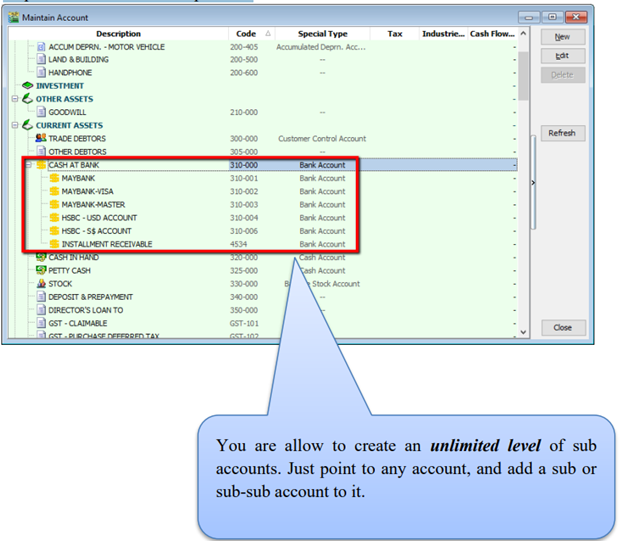
Task: Toggle the side panel splitter arrow
Action: (x=532, y=183)
